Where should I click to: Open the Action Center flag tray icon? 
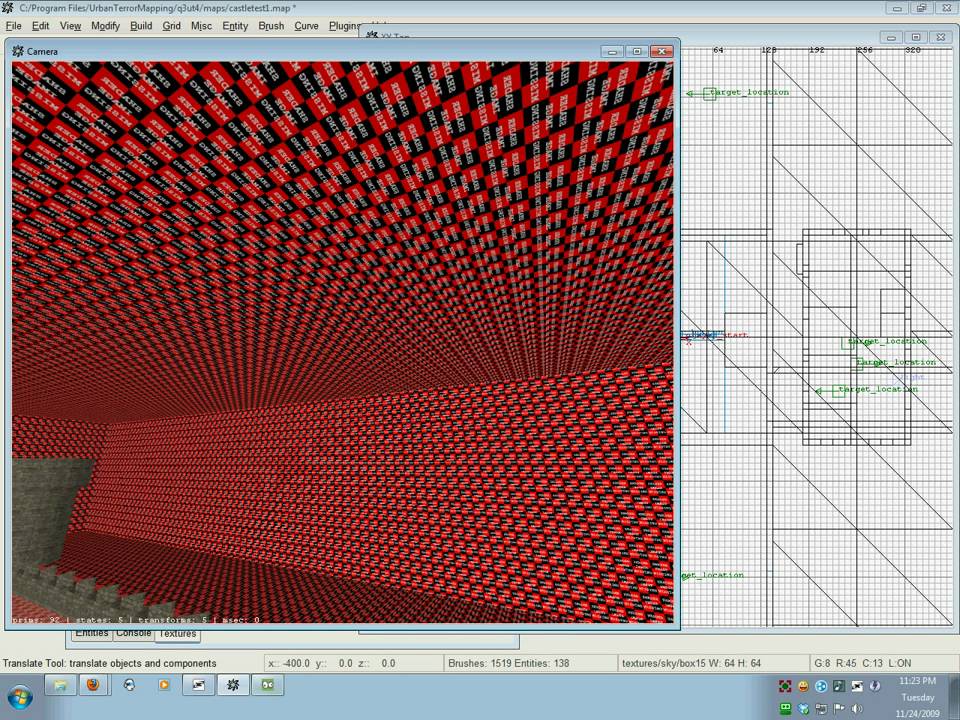[839, 709]
